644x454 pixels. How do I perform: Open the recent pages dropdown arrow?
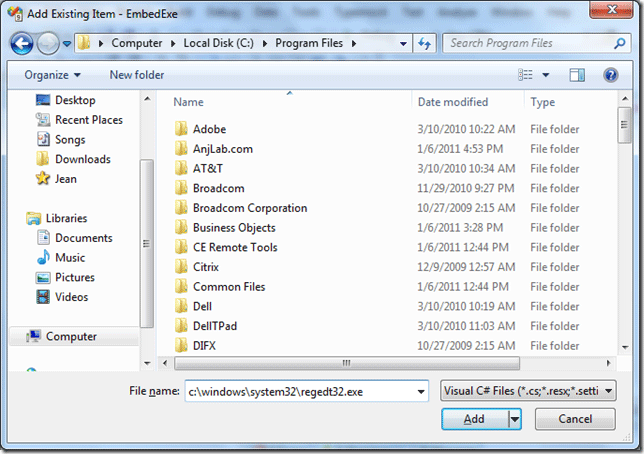point(67,43)
